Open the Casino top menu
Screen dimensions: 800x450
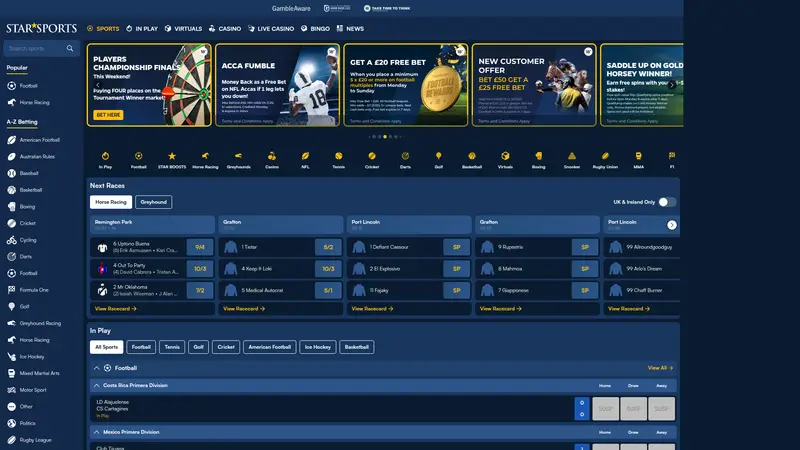click(x=225, y=29)
